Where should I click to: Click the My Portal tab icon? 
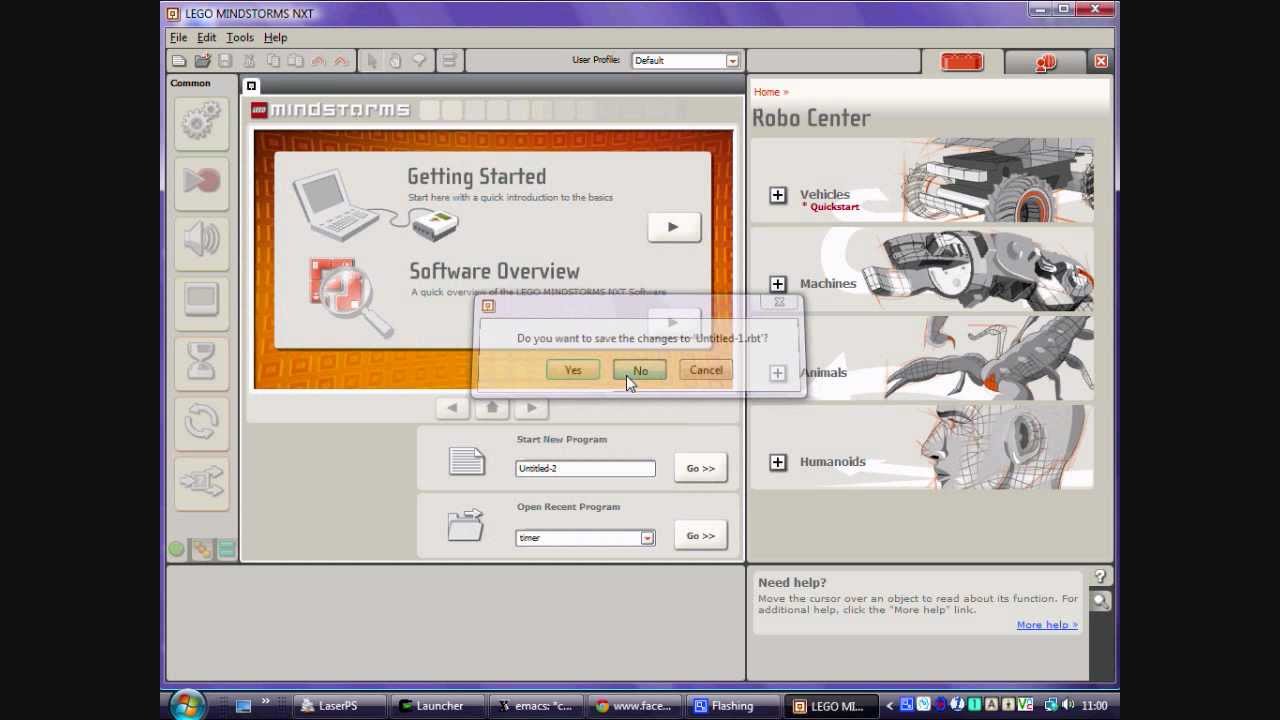pyautogui.click(x=1046, y=63)
